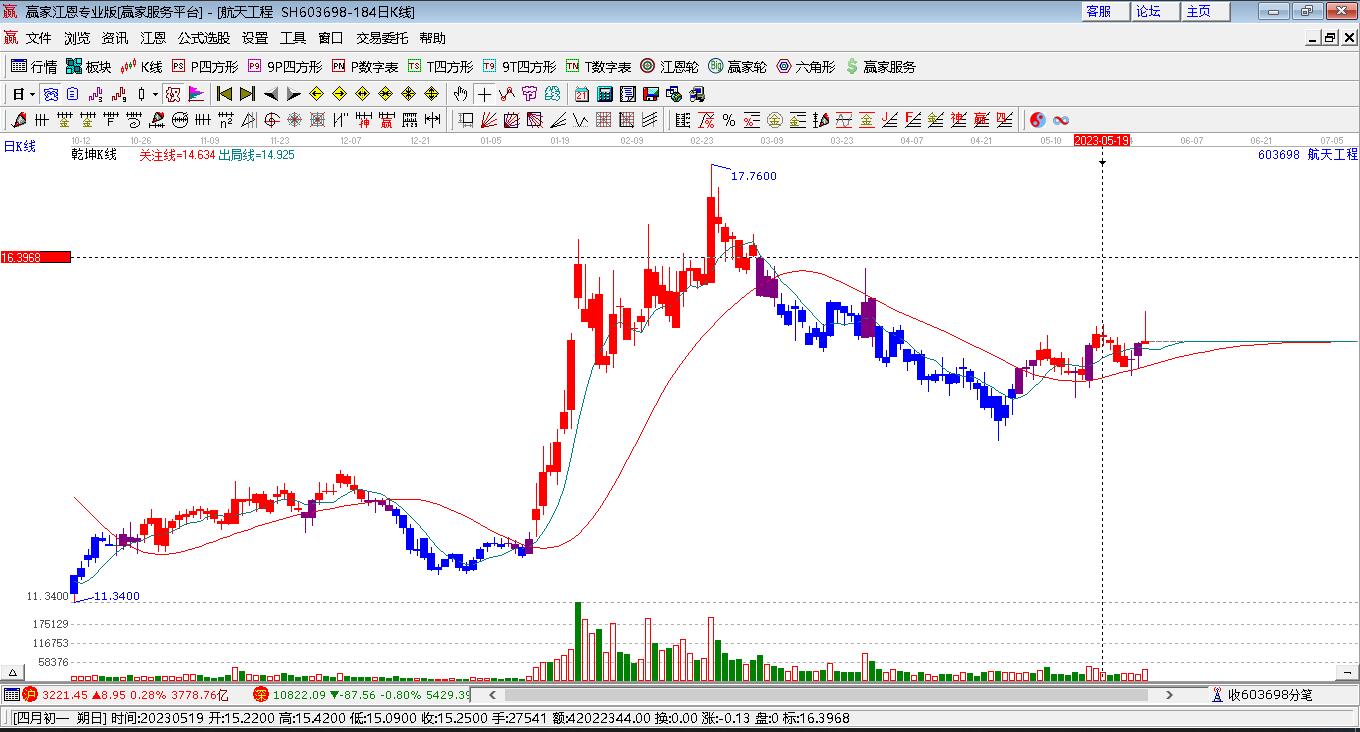Click the 2023-05-19 date marker
1360x732 pixels.
coord(1102,141)
